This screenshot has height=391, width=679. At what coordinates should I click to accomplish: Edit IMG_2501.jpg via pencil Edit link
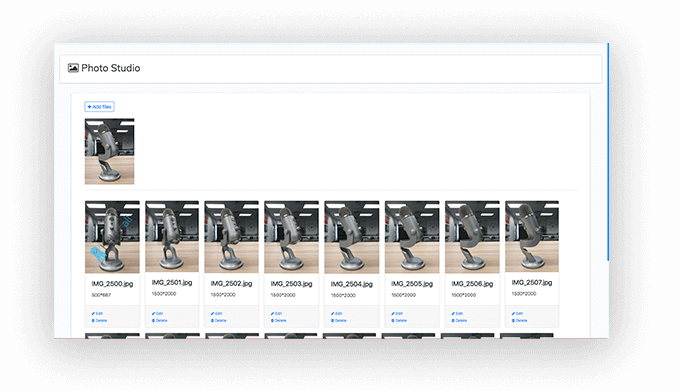click(x=157, y=313)
